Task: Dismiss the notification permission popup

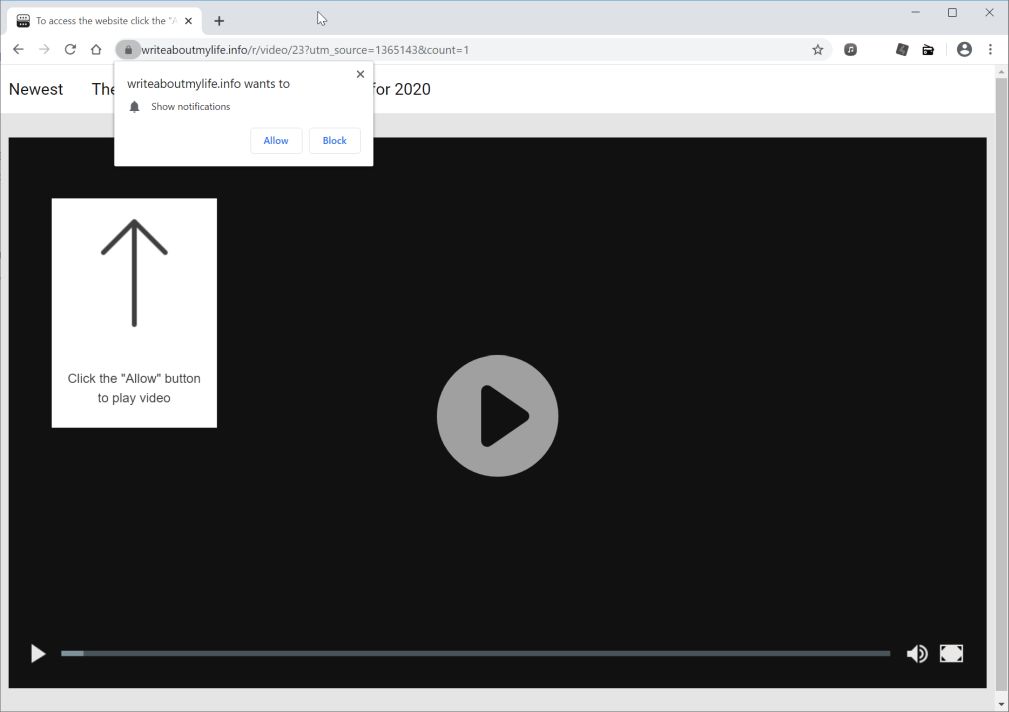Action: pos(360,74)
